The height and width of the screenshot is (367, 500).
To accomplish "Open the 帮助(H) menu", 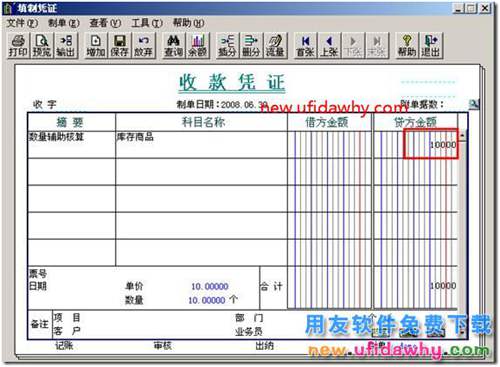I will click(188, 23).
